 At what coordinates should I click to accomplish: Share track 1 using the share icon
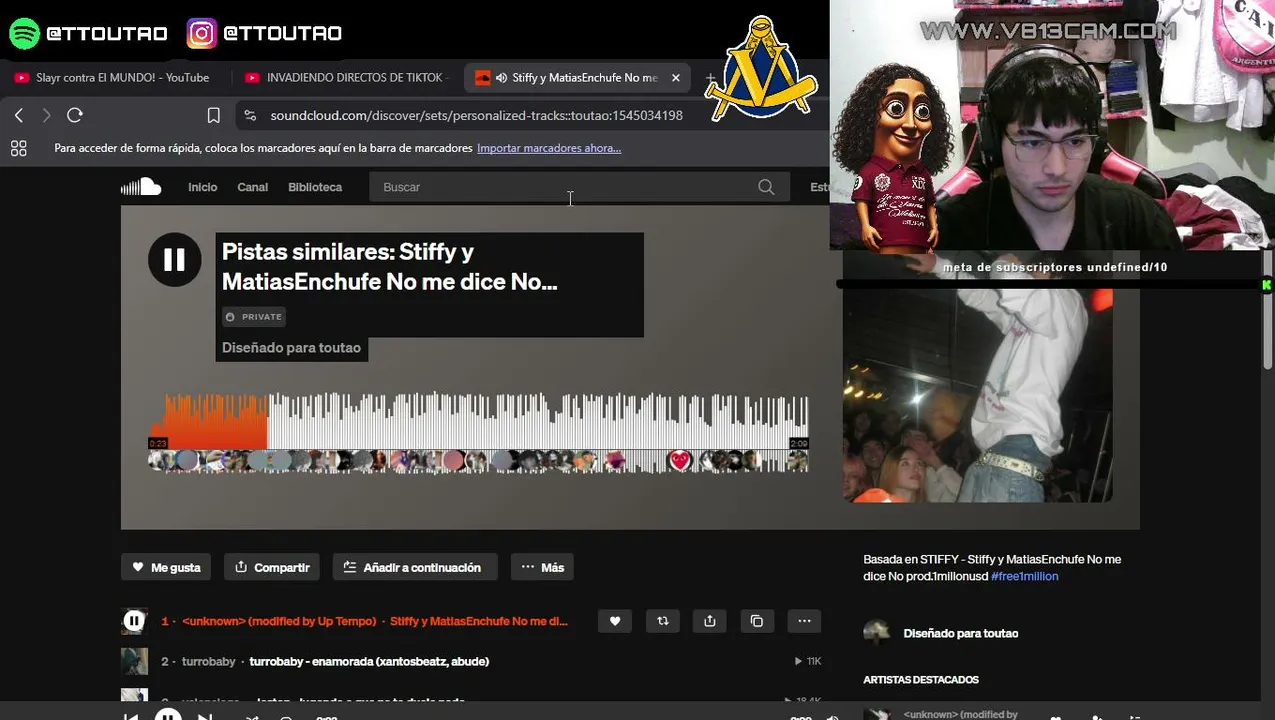click(709, 621)
